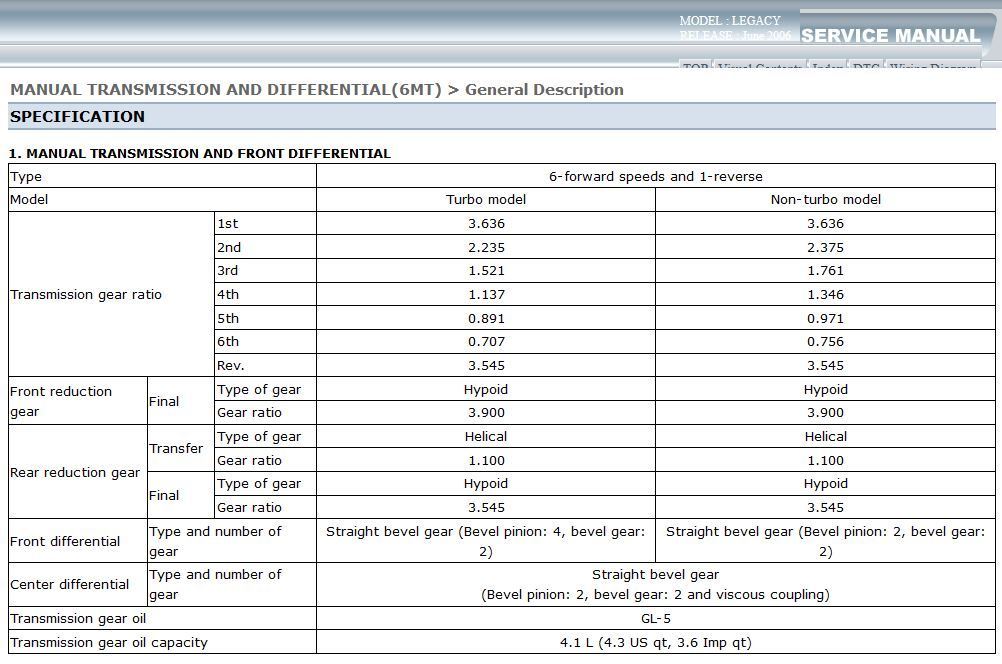Click the SPECIFICATION section heading

tap(77, 117)
